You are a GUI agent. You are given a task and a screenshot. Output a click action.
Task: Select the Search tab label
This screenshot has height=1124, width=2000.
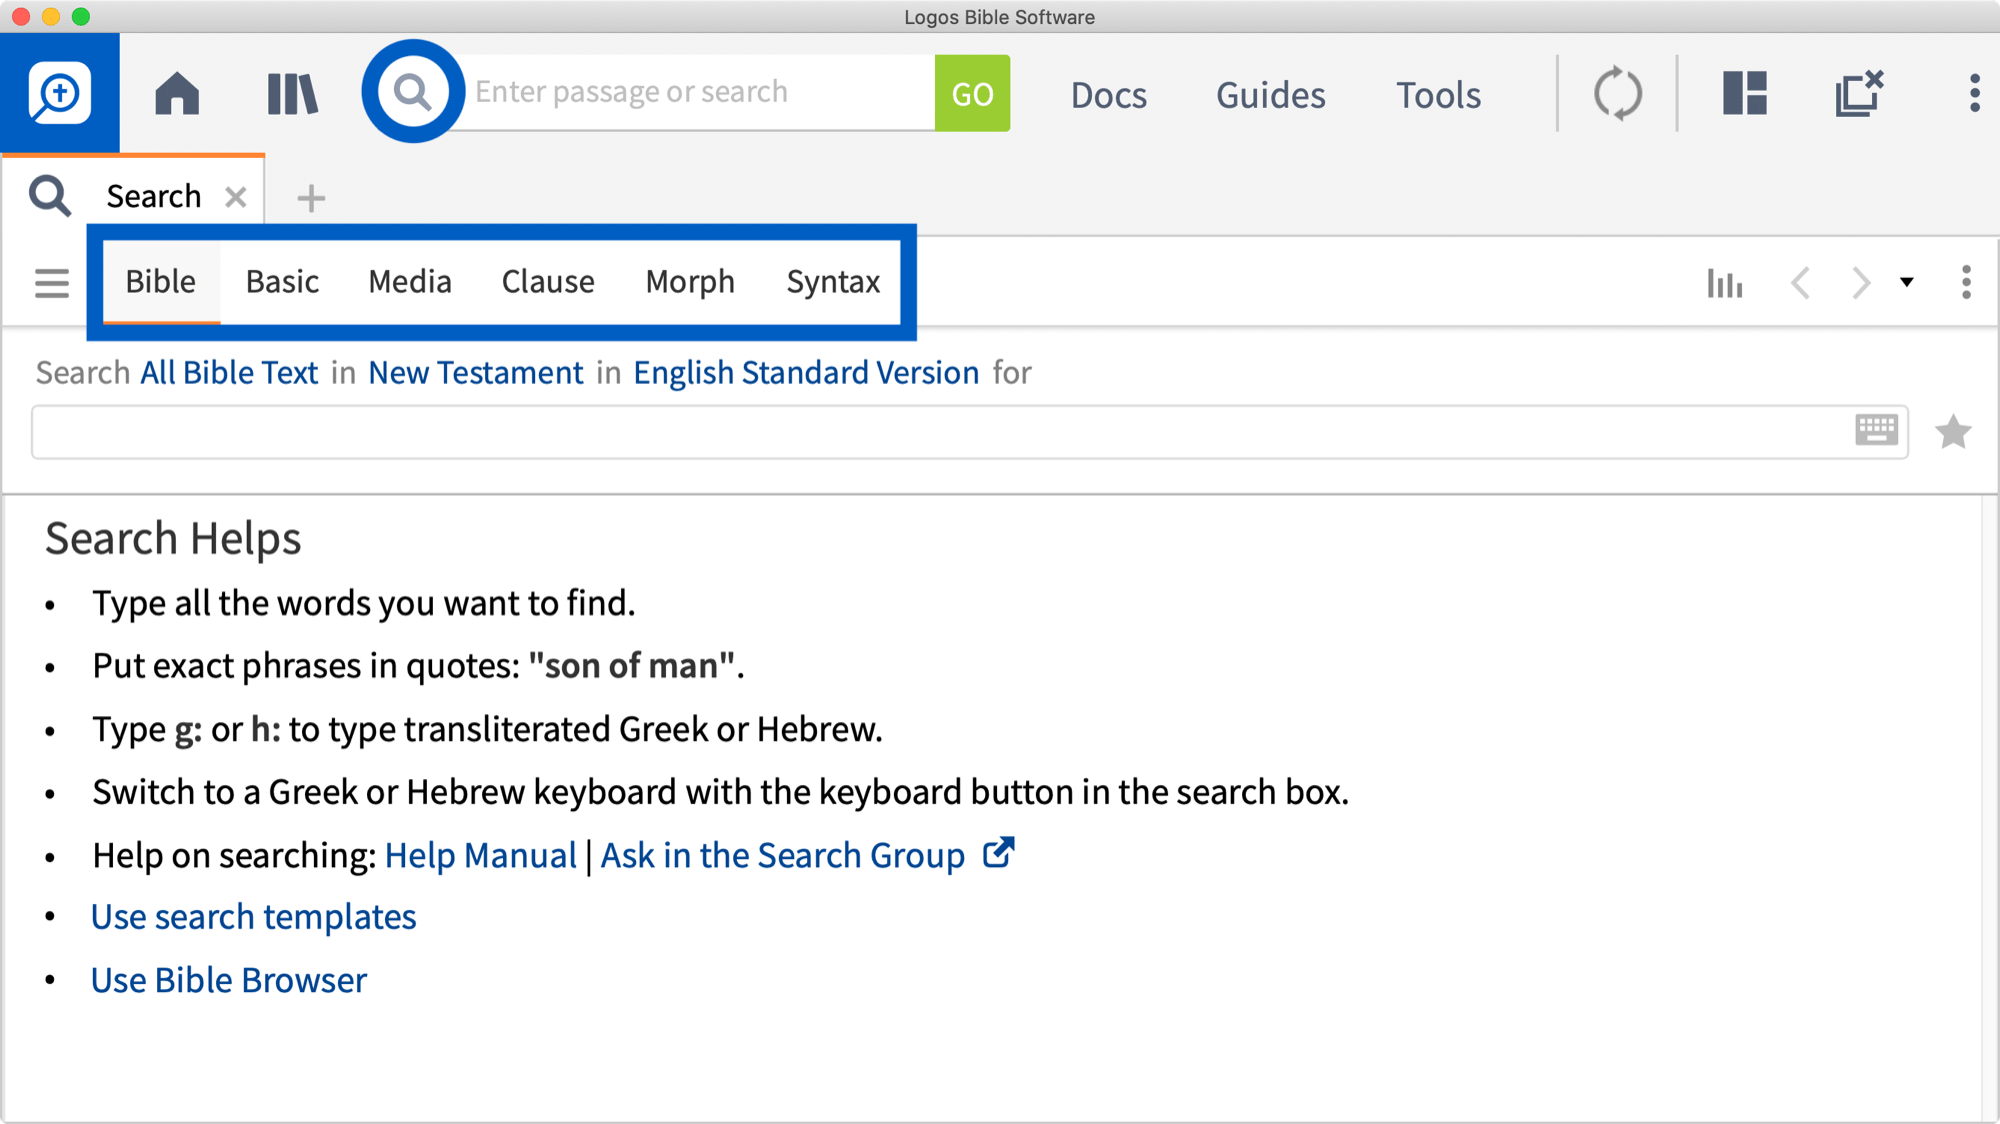154,197
